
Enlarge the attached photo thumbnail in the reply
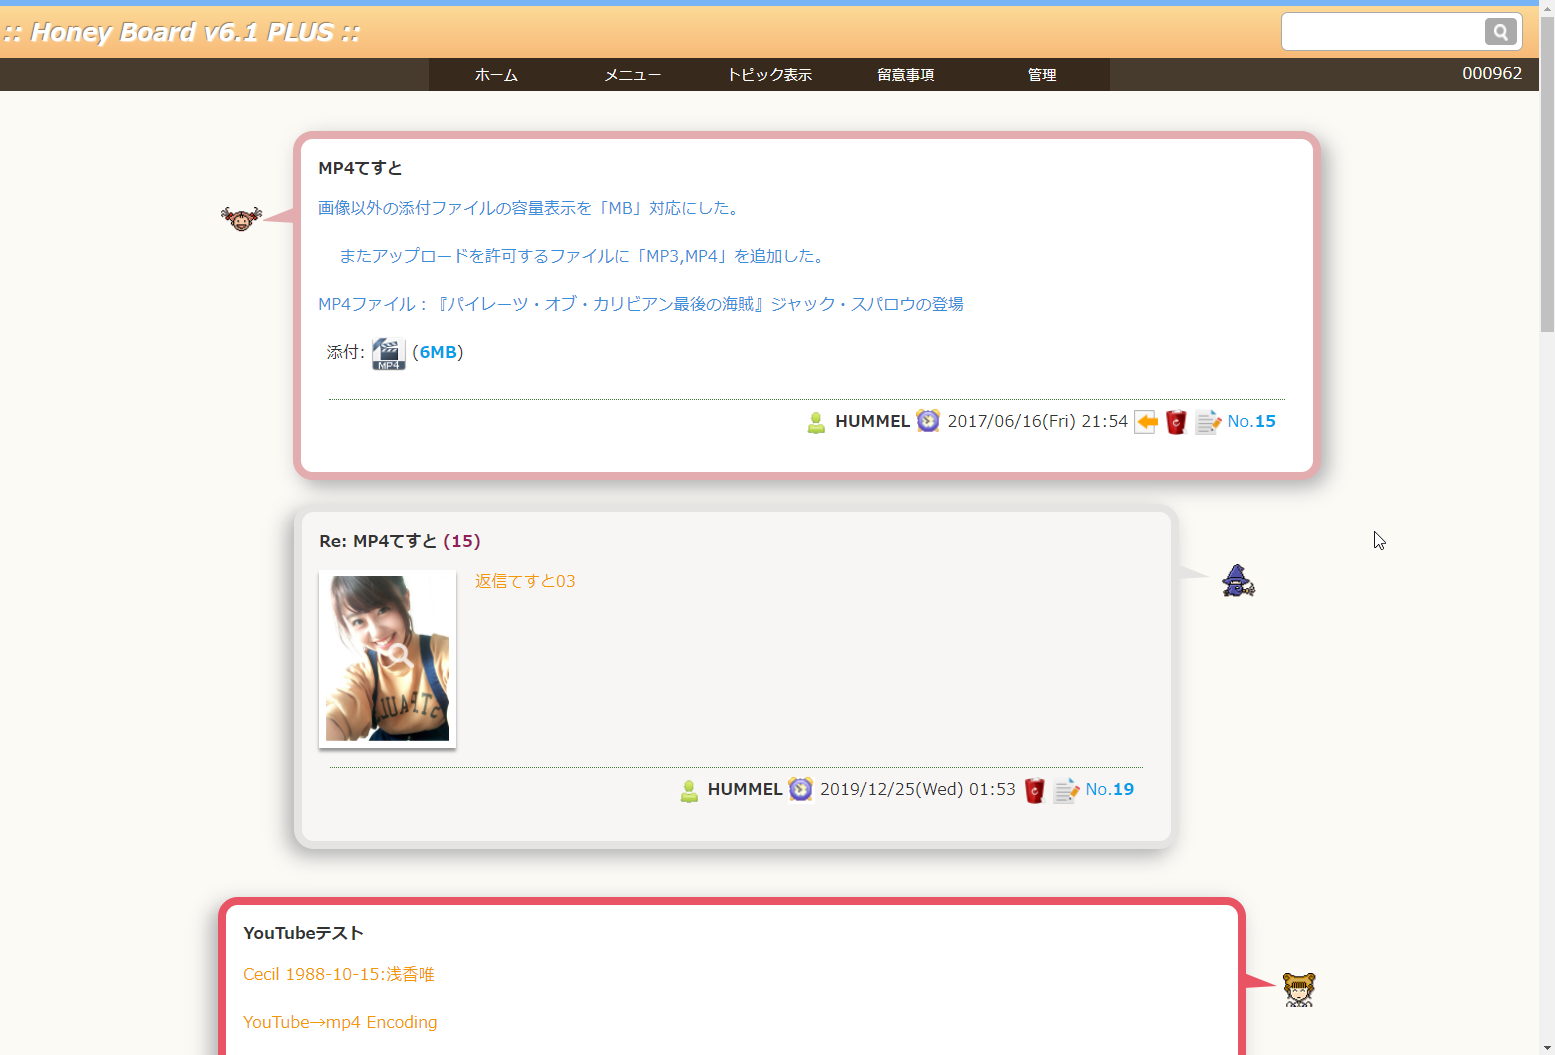tap(387, 658)
